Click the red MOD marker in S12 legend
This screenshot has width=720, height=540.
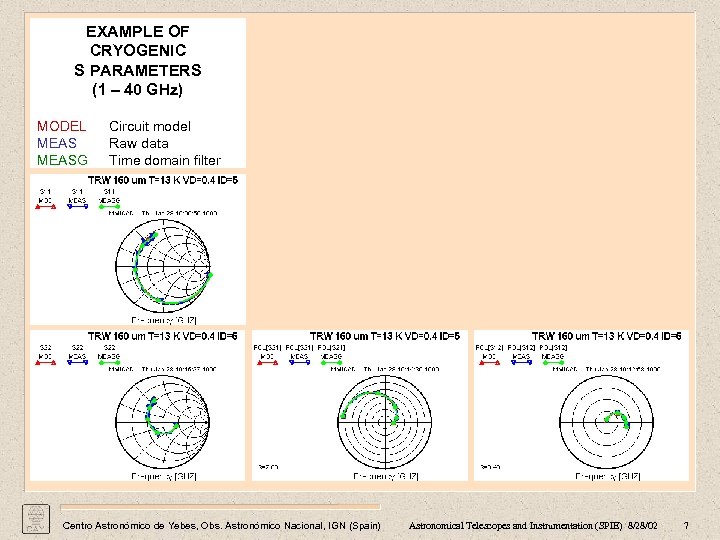(489, 363)
